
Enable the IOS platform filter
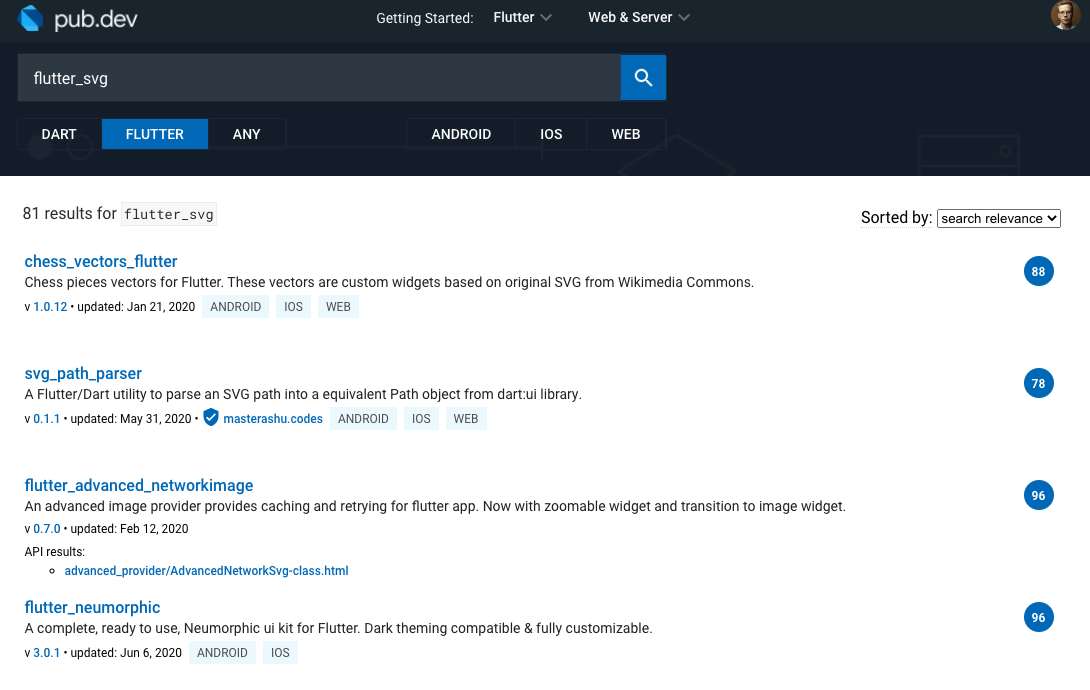[x=550, y=133]
